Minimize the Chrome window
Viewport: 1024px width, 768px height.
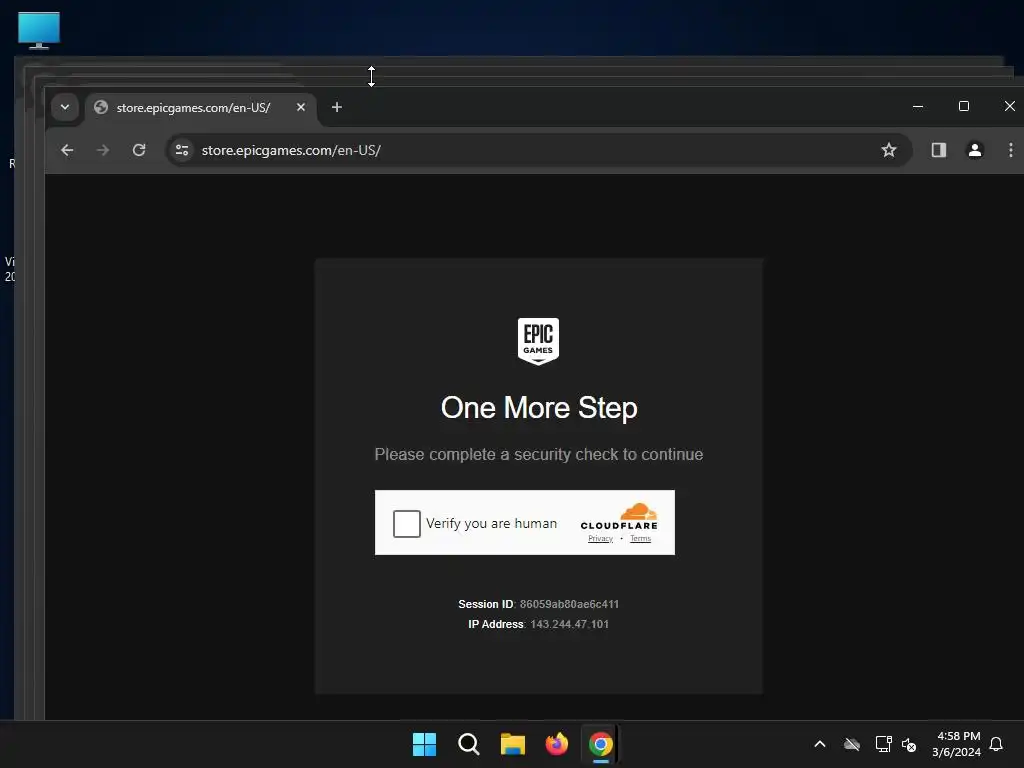click(918, 106)
